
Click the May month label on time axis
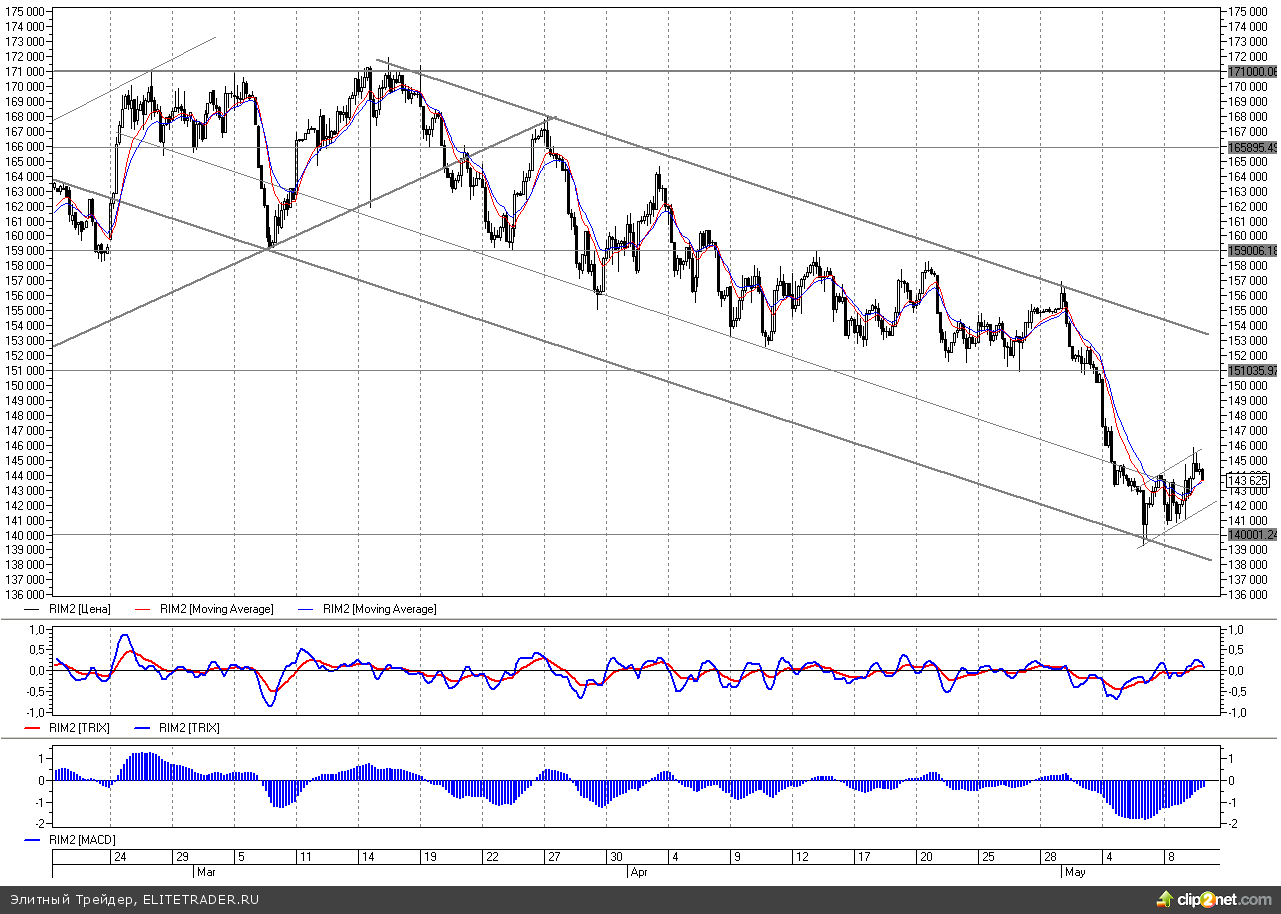click(1075, 872)
